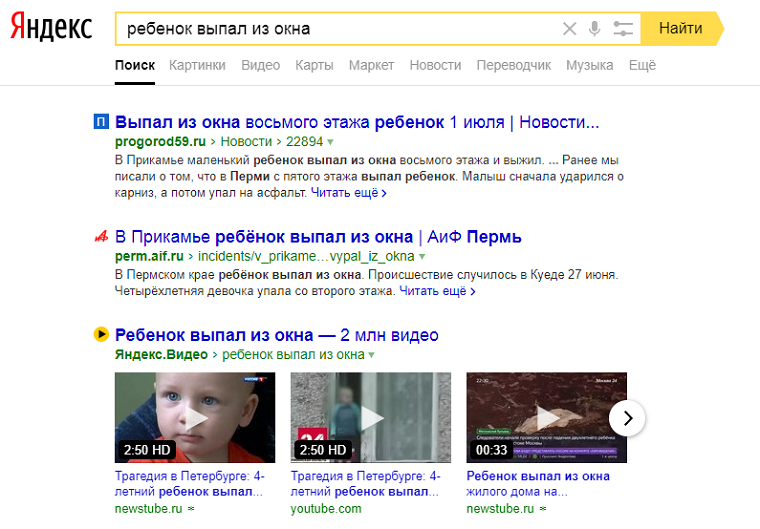Open result 'Выпал из окна восьмого этажа ребенок'
760x529 pixels.
pyautogui.click(x=357, y=122)
